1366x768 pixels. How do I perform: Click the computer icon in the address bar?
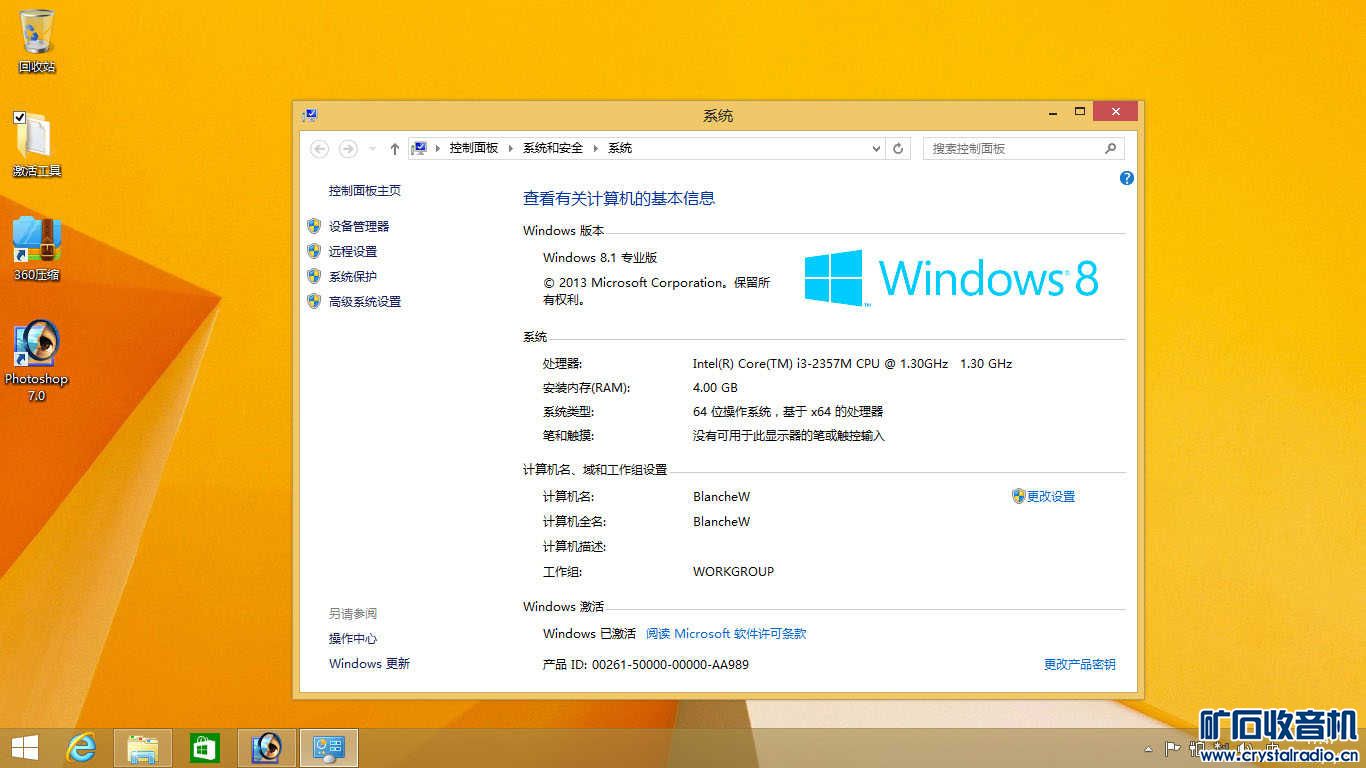[420, 148]
